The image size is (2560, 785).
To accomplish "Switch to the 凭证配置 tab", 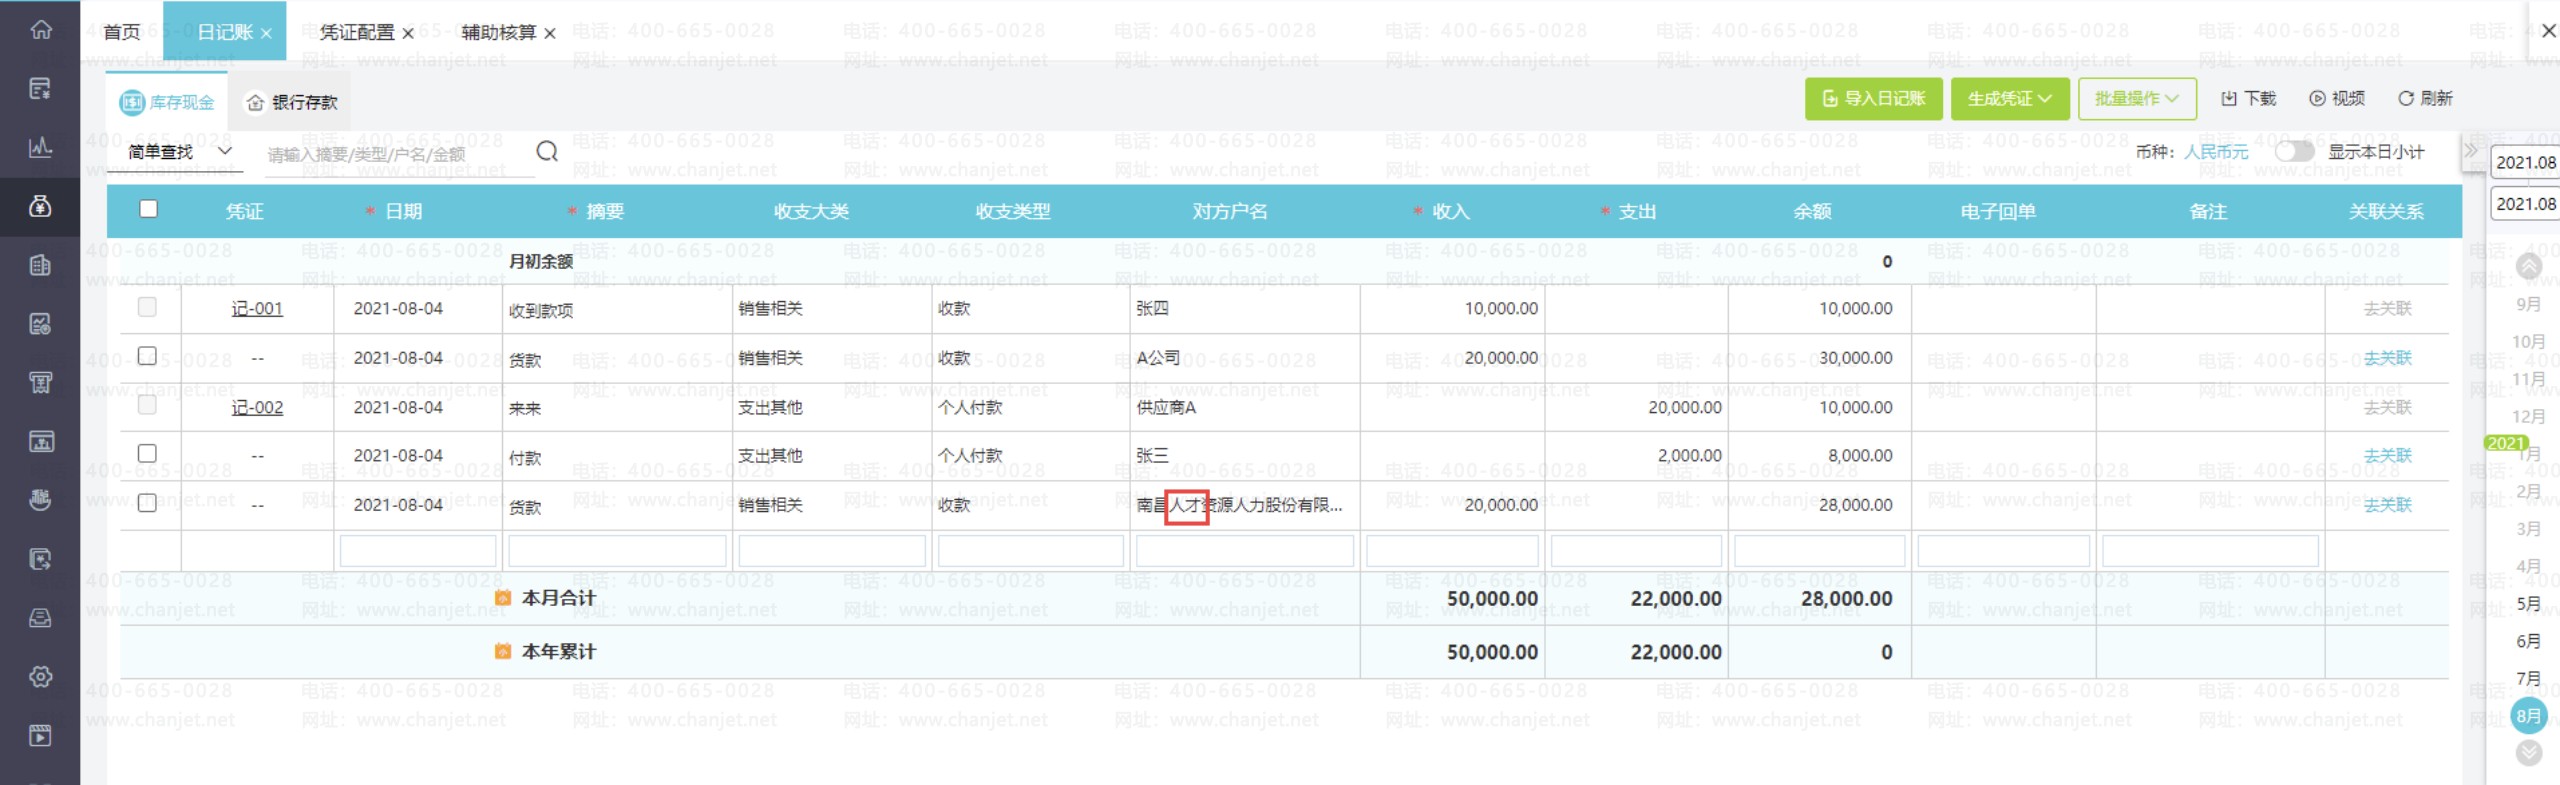I will click(x=357, y=32).
